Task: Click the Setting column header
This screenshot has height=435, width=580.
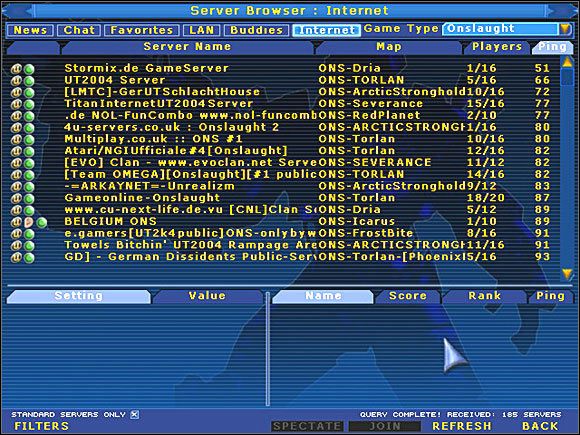Action: pos(78,296)
